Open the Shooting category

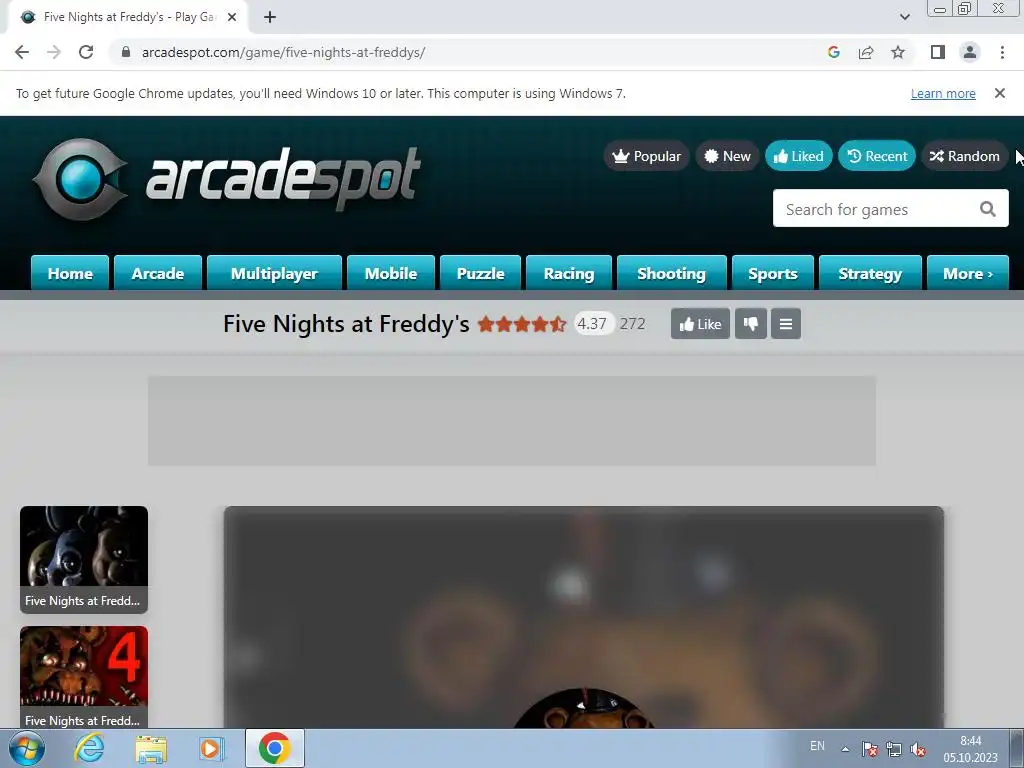pos(671,273)
